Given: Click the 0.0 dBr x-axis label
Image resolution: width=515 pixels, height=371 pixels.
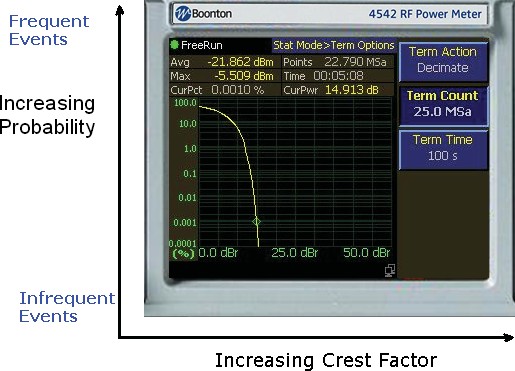Looking at the screenshot, I should coord(218,253).
